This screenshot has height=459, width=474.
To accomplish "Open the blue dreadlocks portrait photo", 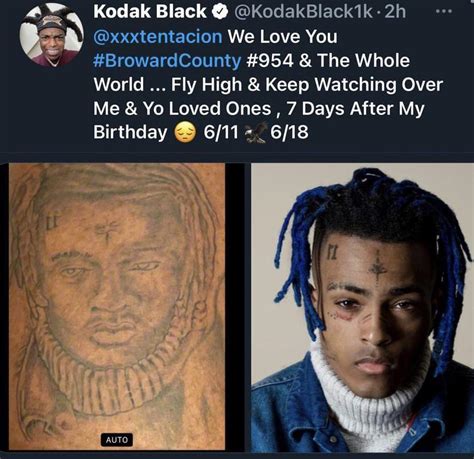I will coord(362,307).
